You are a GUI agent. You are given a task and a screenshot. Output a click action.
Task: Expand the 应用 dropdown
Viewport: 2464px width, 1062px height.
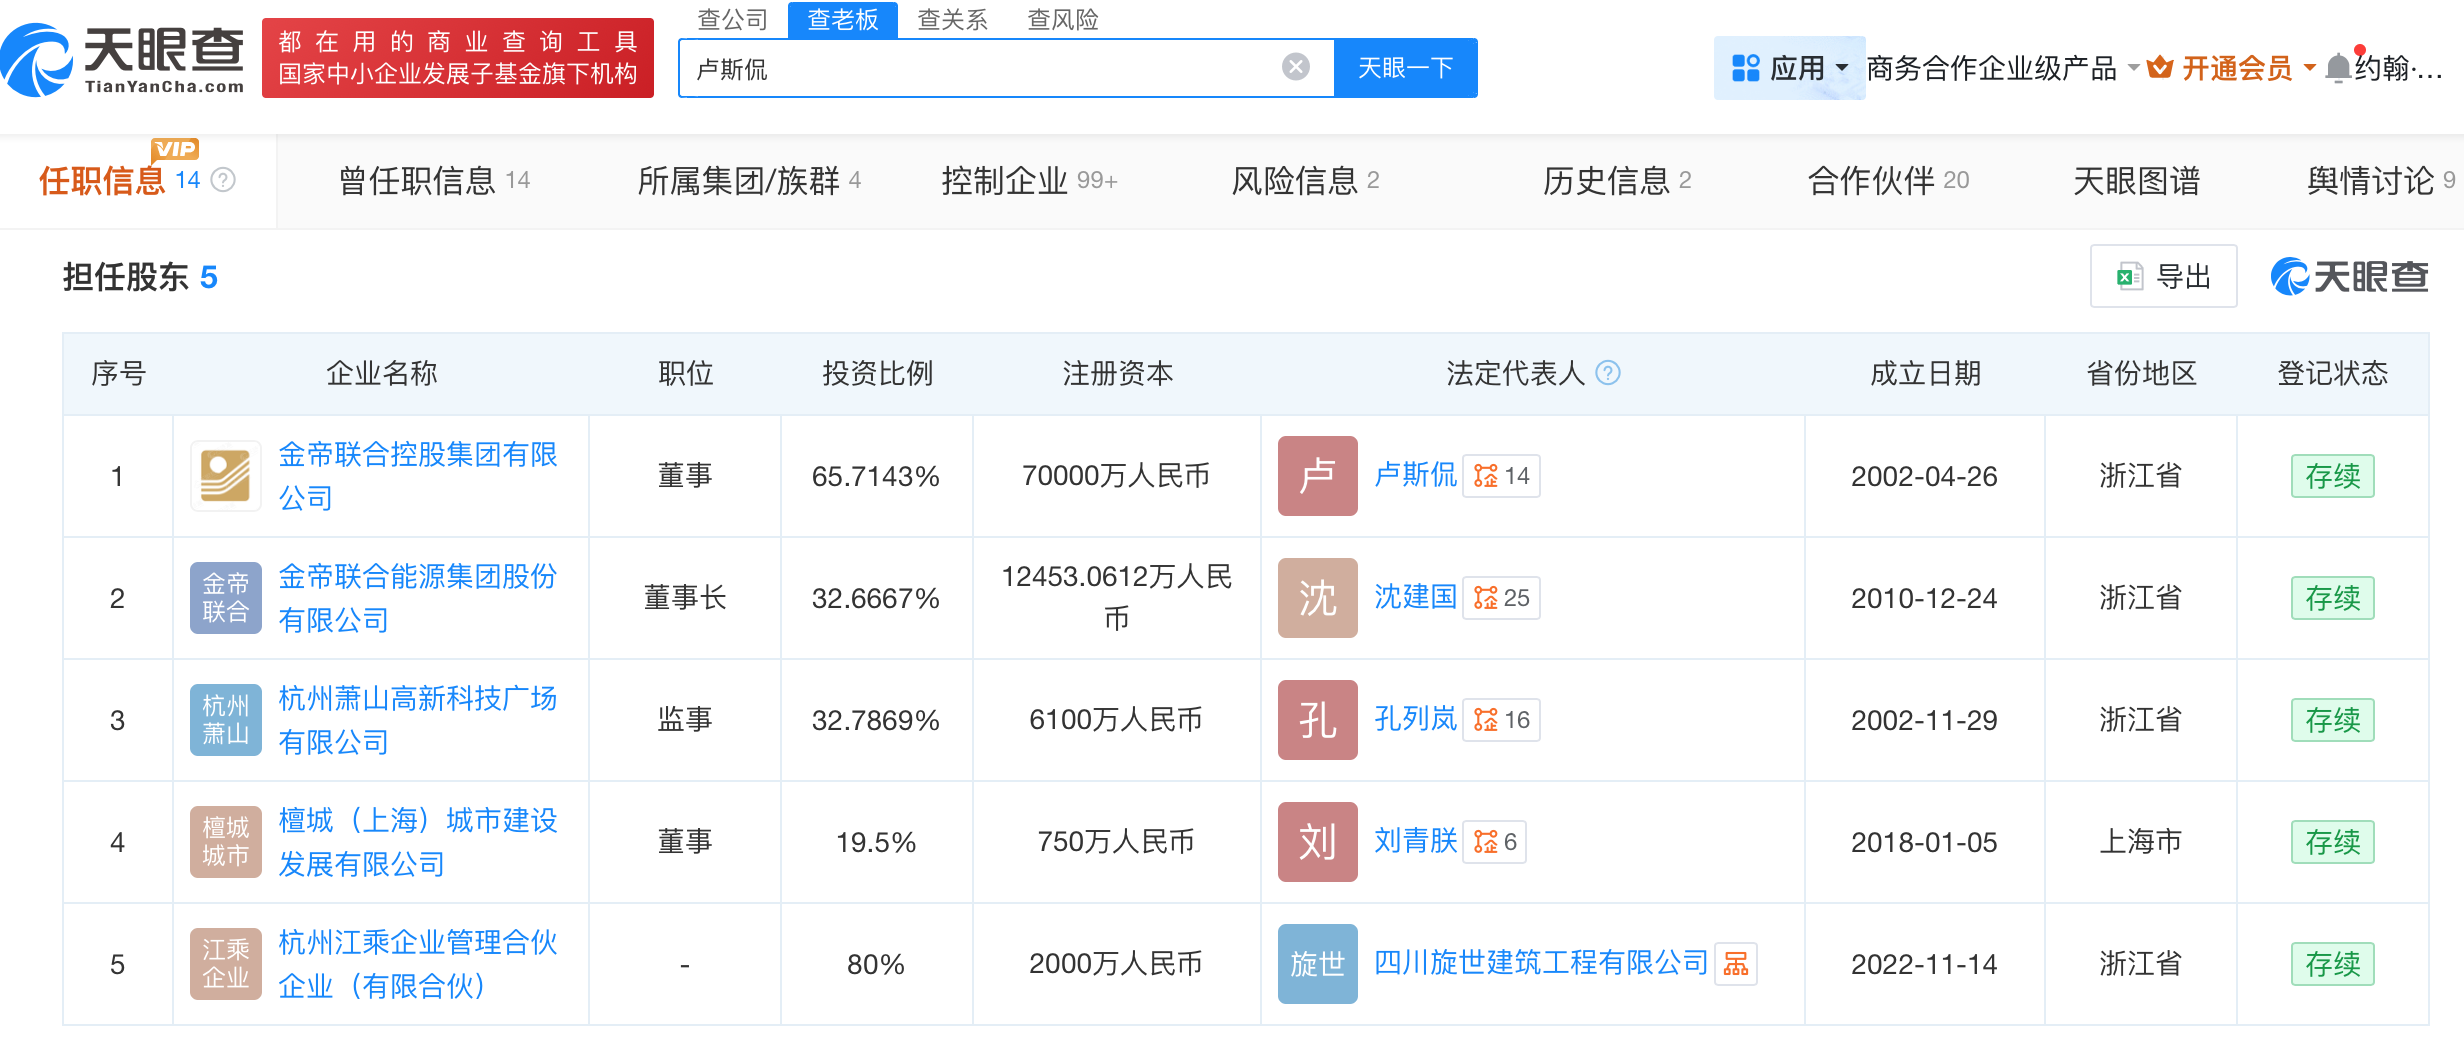coord(1843,66)
